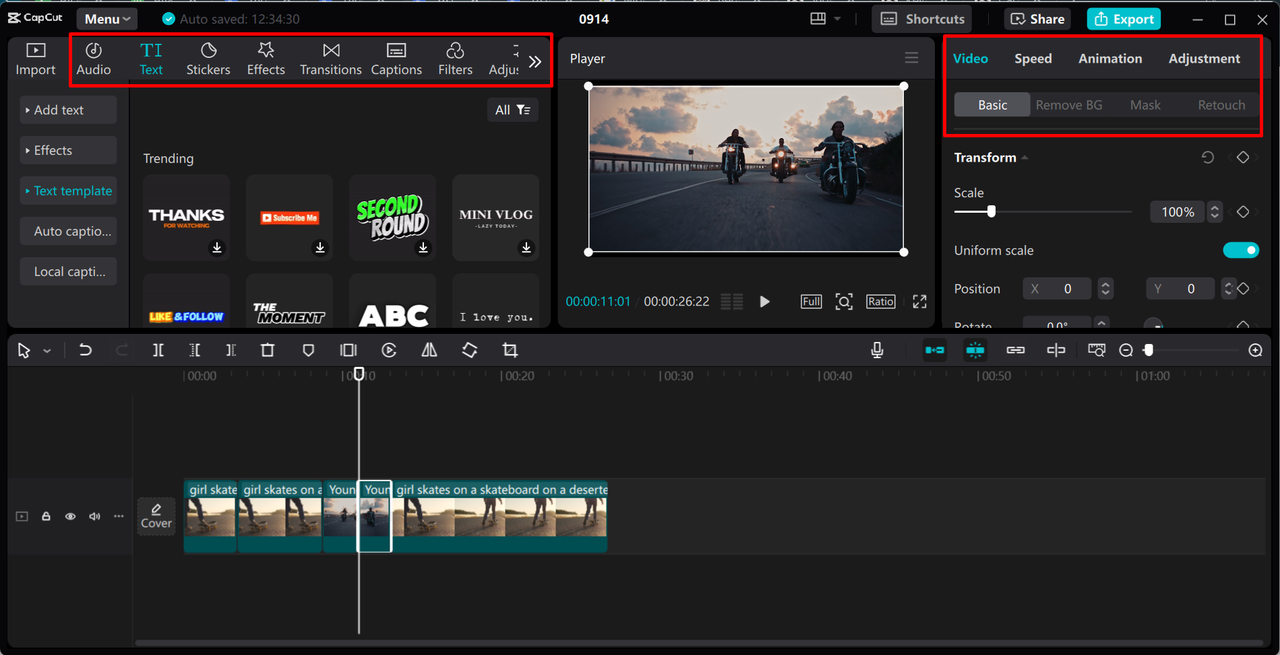Click the Scale slider
Screen dimensions: 1280x655
click(x=1043, y=212)
